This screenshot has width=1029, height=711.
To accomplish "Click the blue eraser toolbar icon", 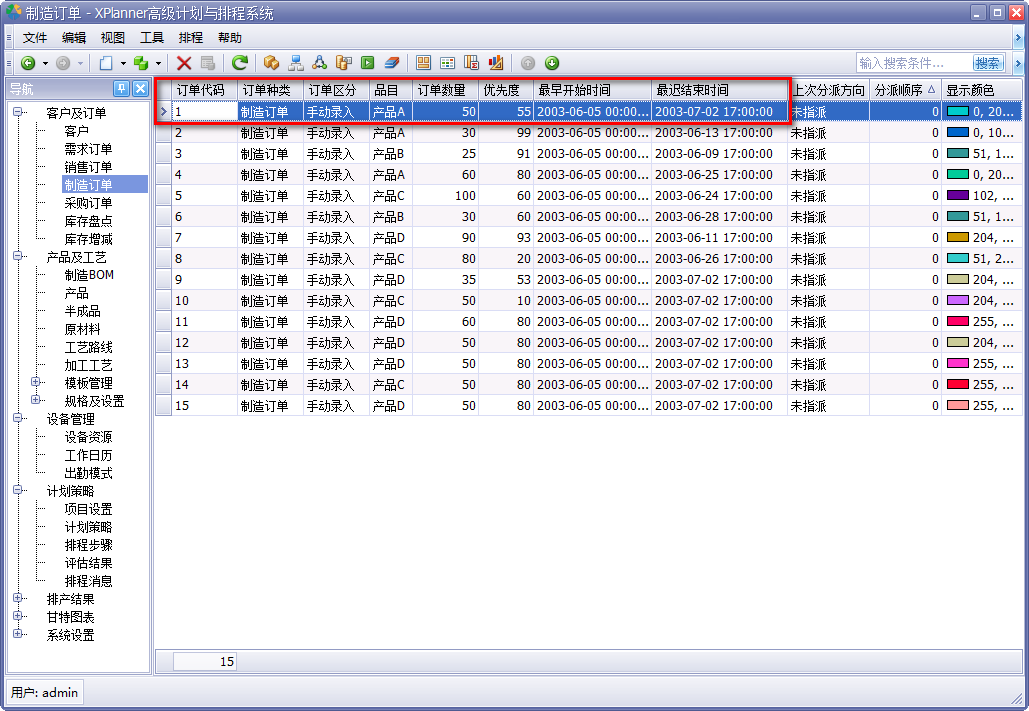I will 392,63.
